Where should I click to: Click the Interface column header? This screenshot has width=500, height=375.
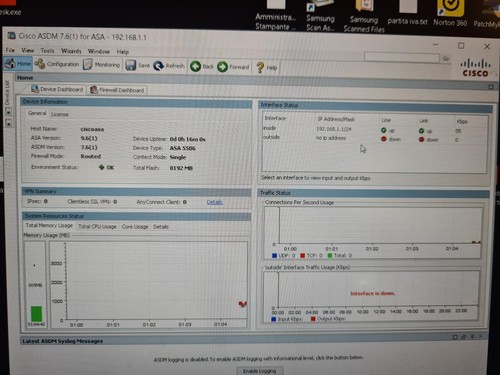click(x=275, y=118)
